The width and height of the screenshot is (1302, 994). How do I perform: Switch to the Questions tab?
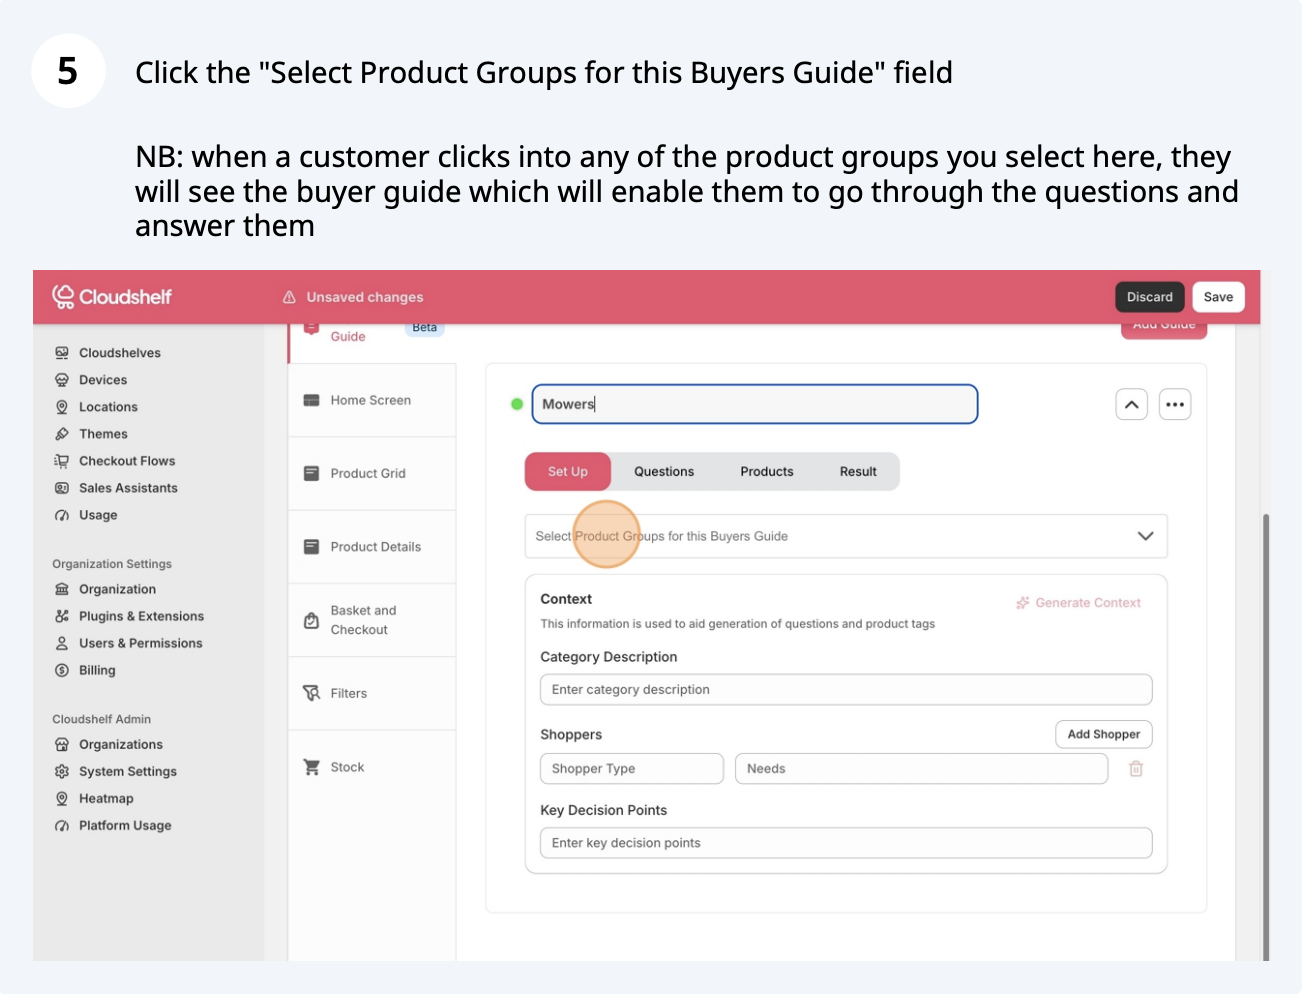click(x=664, y=472)
